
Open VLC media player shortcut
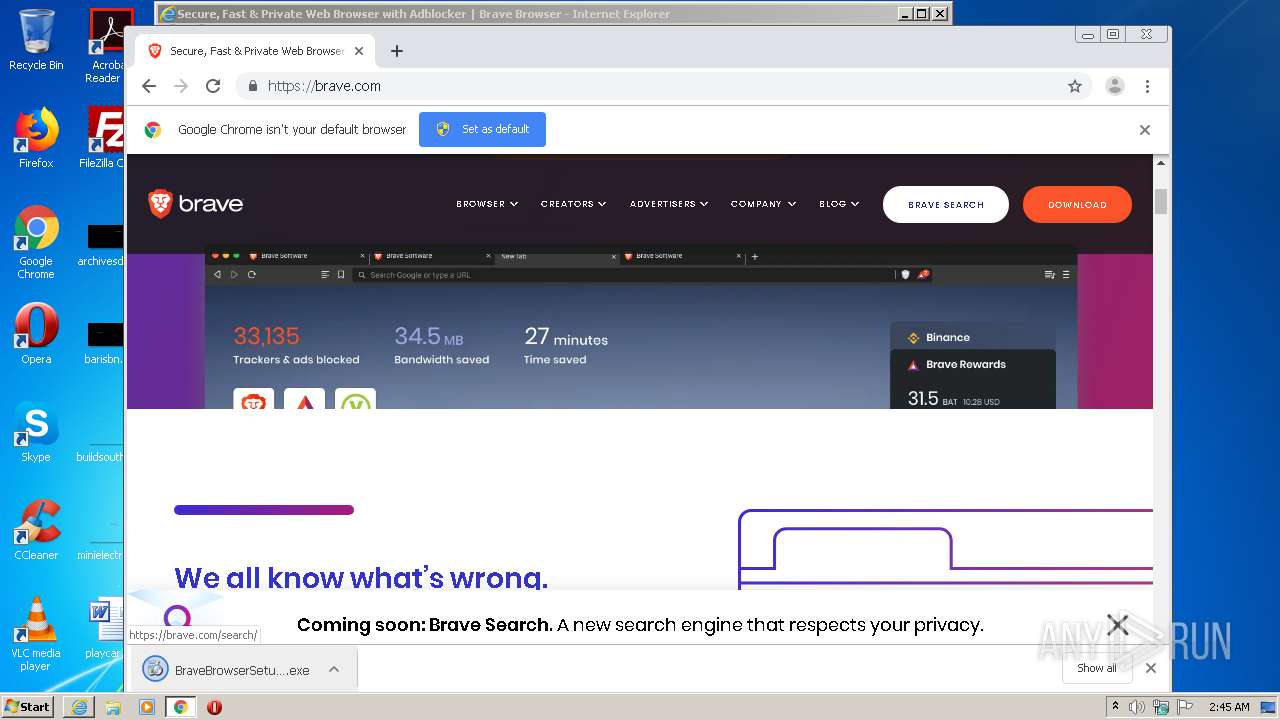(36, 634)
